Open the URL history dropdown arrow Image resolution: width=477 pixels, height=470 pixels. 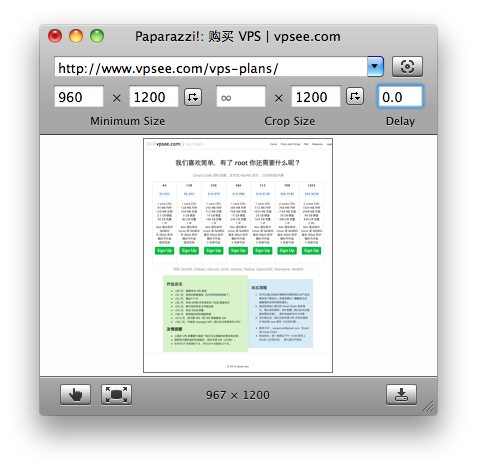(x=375, y=66)
